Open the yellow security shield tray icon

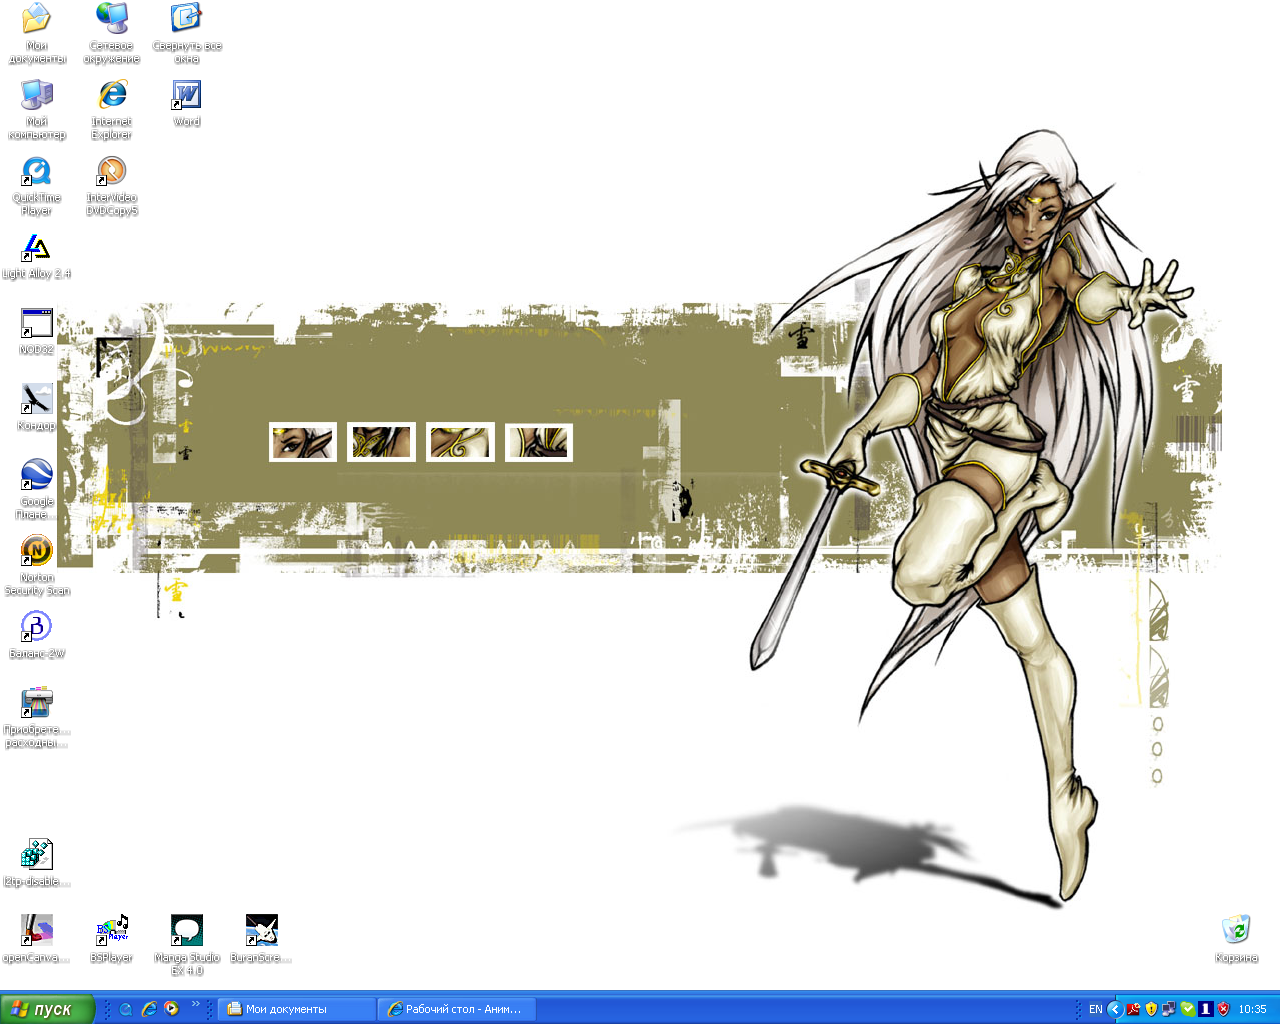[1151, 1009]
